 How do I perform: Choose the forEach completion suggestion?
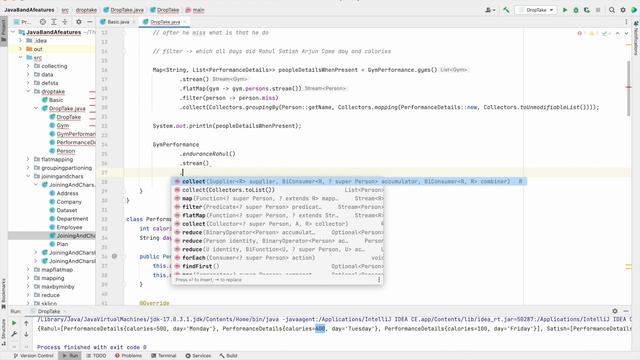coord(278,258)
